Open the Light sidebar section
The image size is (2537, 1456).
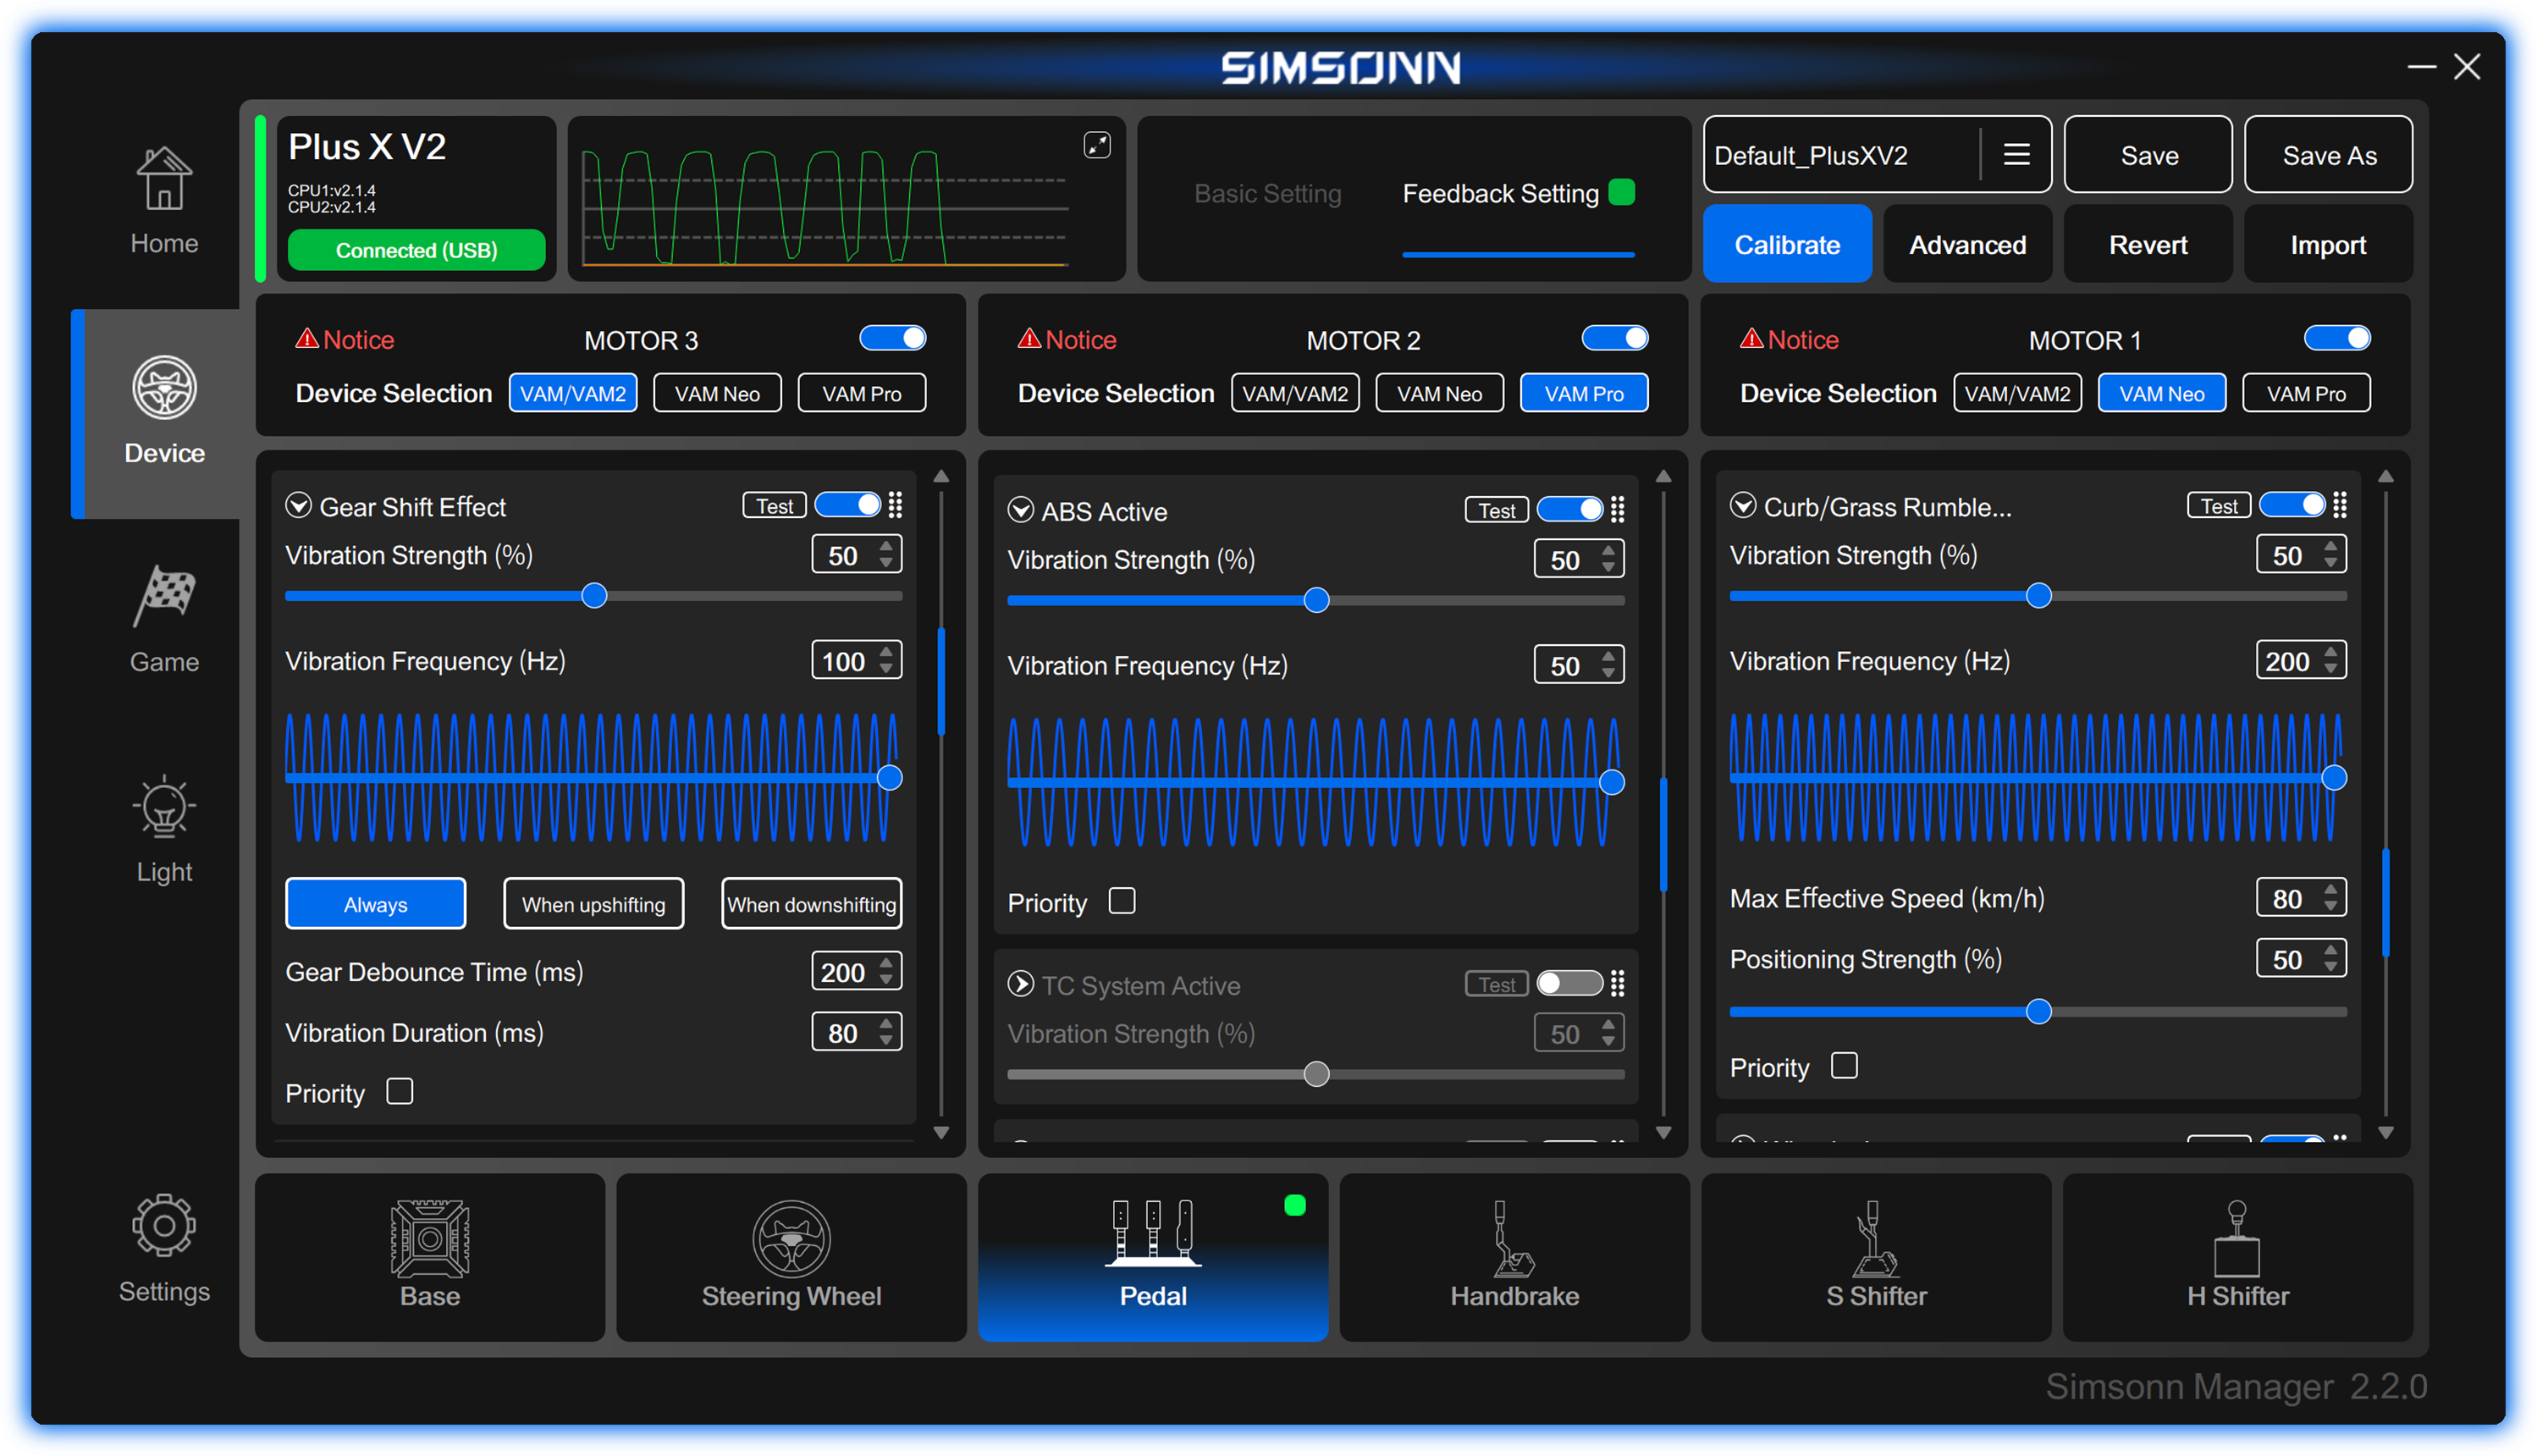[x=164, y=829]
